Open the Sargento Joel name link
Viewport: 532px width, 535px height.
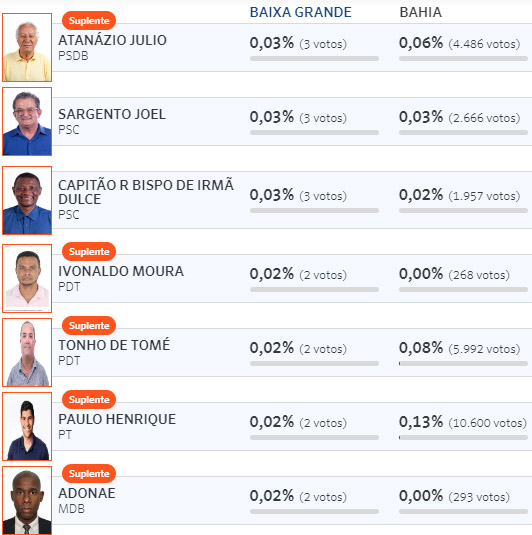coord(112,114)
